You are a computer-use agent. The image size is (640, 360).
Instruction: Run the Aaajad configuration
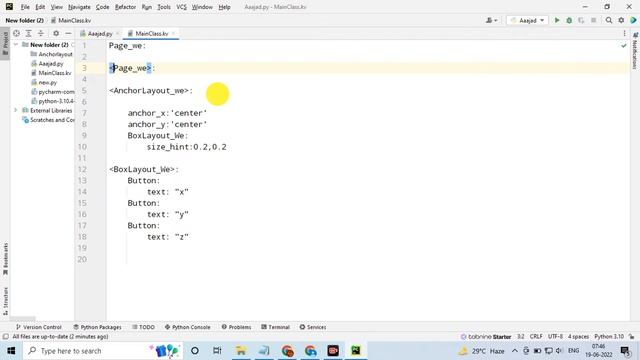[557, 20]
